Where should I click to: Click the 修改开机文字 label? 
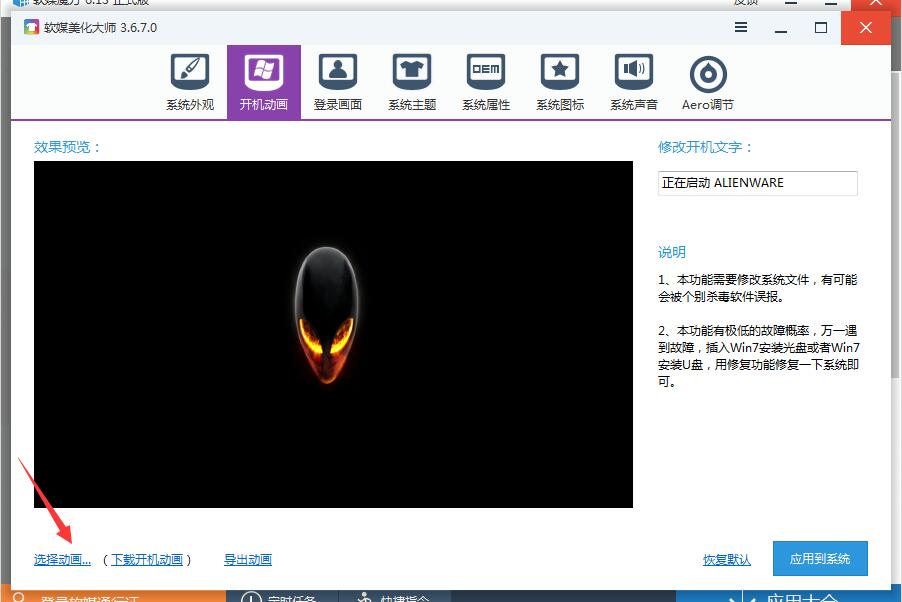[705, 147]
